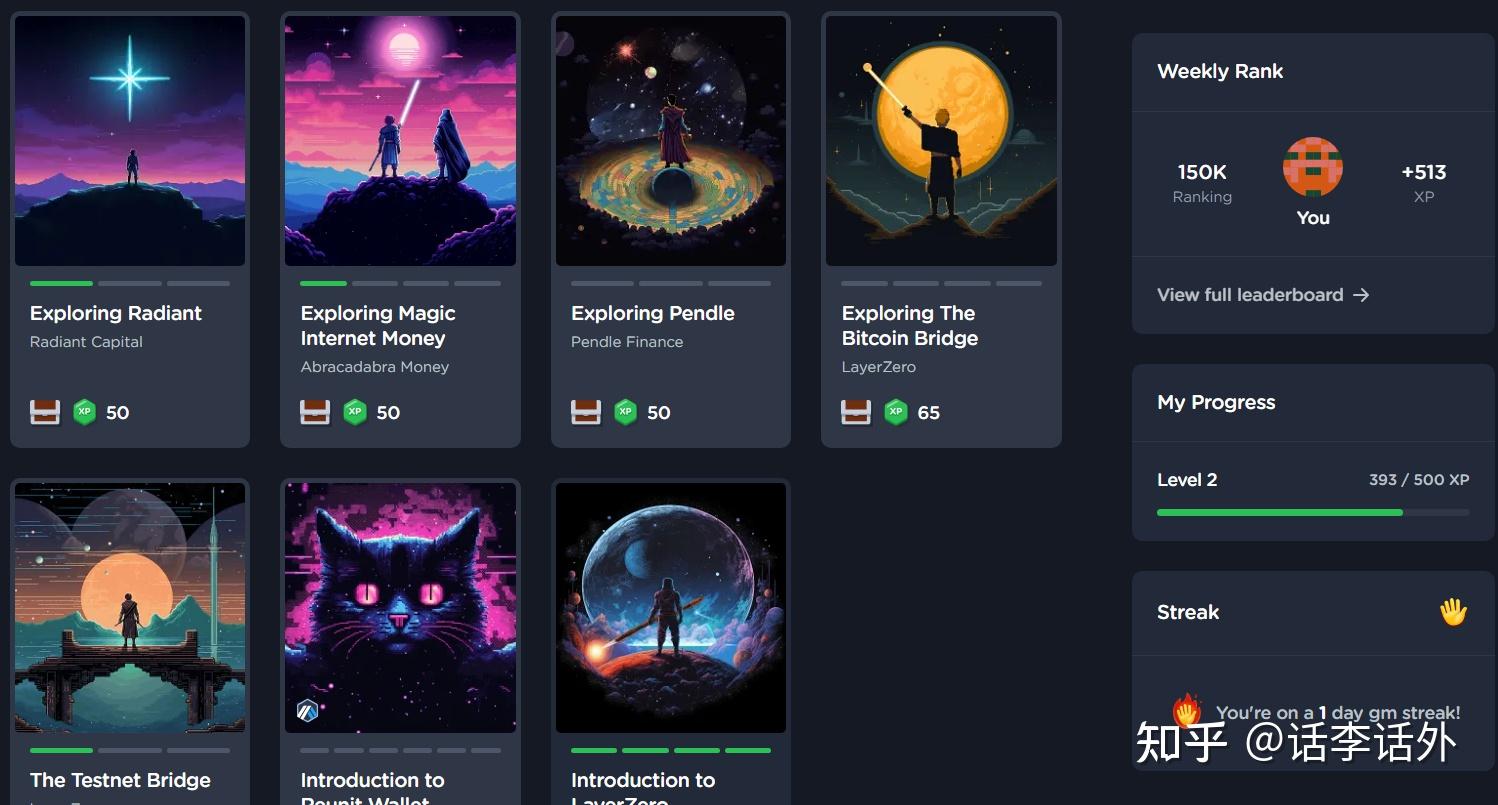Screen dimensions: 1498x805
Task: Select the Introduction to Rabbit Wallet title
Action: 372,790
